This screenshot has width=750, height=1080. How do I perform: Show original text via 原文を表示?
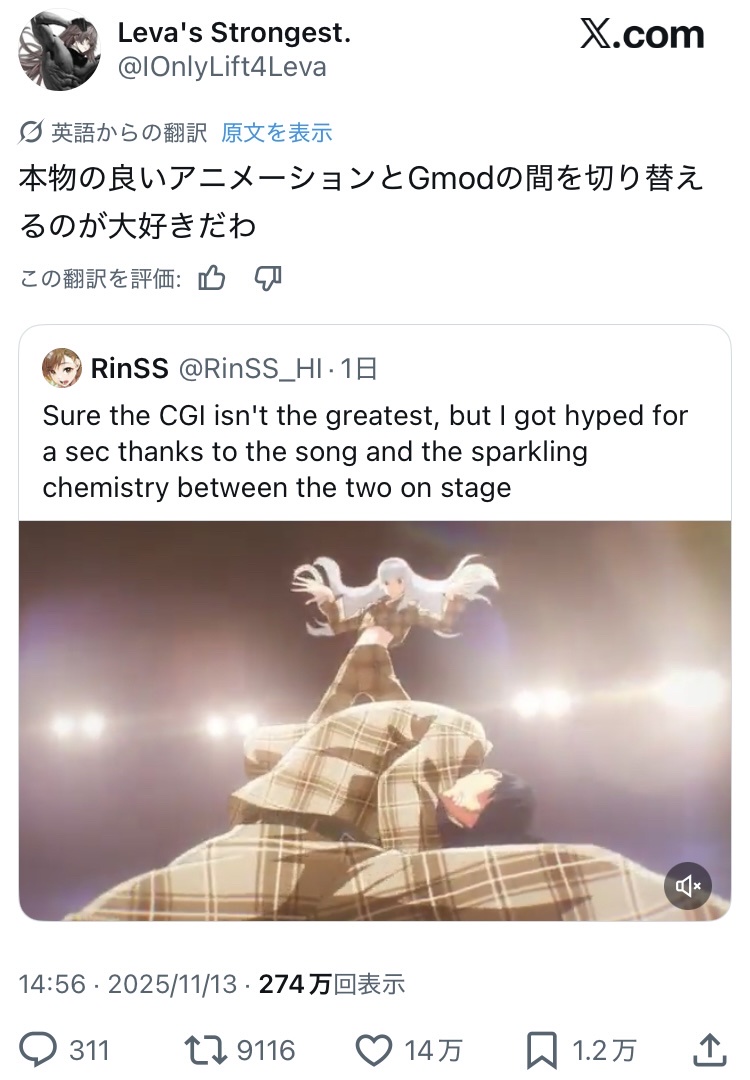[x=276, y=132]
